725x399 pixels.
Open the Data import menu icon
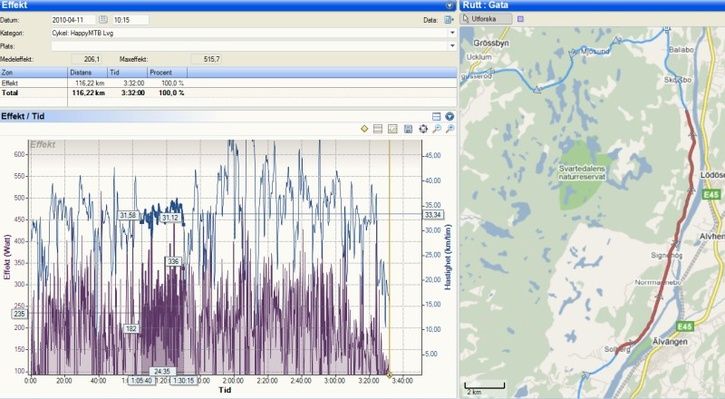(448, 20)
